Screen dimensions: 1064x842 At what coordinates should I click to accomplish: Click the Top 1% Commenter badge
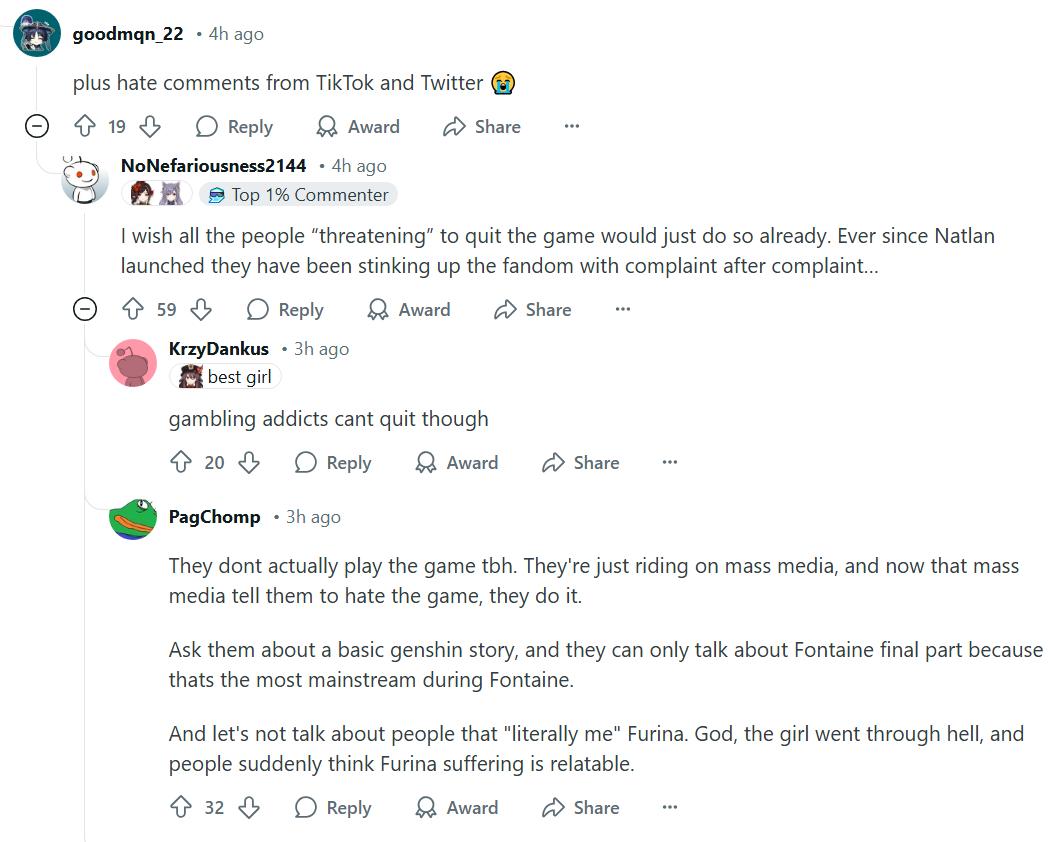pyautogui.click(x=298, y=195)
